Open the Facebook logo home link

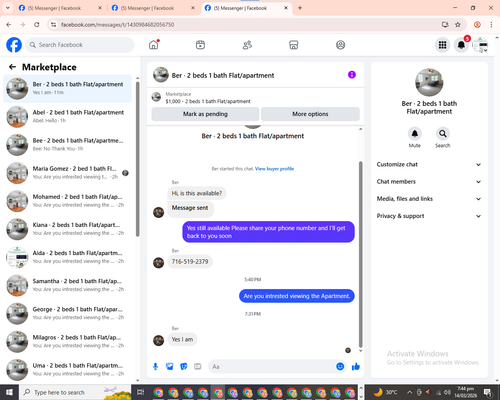[14, 45]
